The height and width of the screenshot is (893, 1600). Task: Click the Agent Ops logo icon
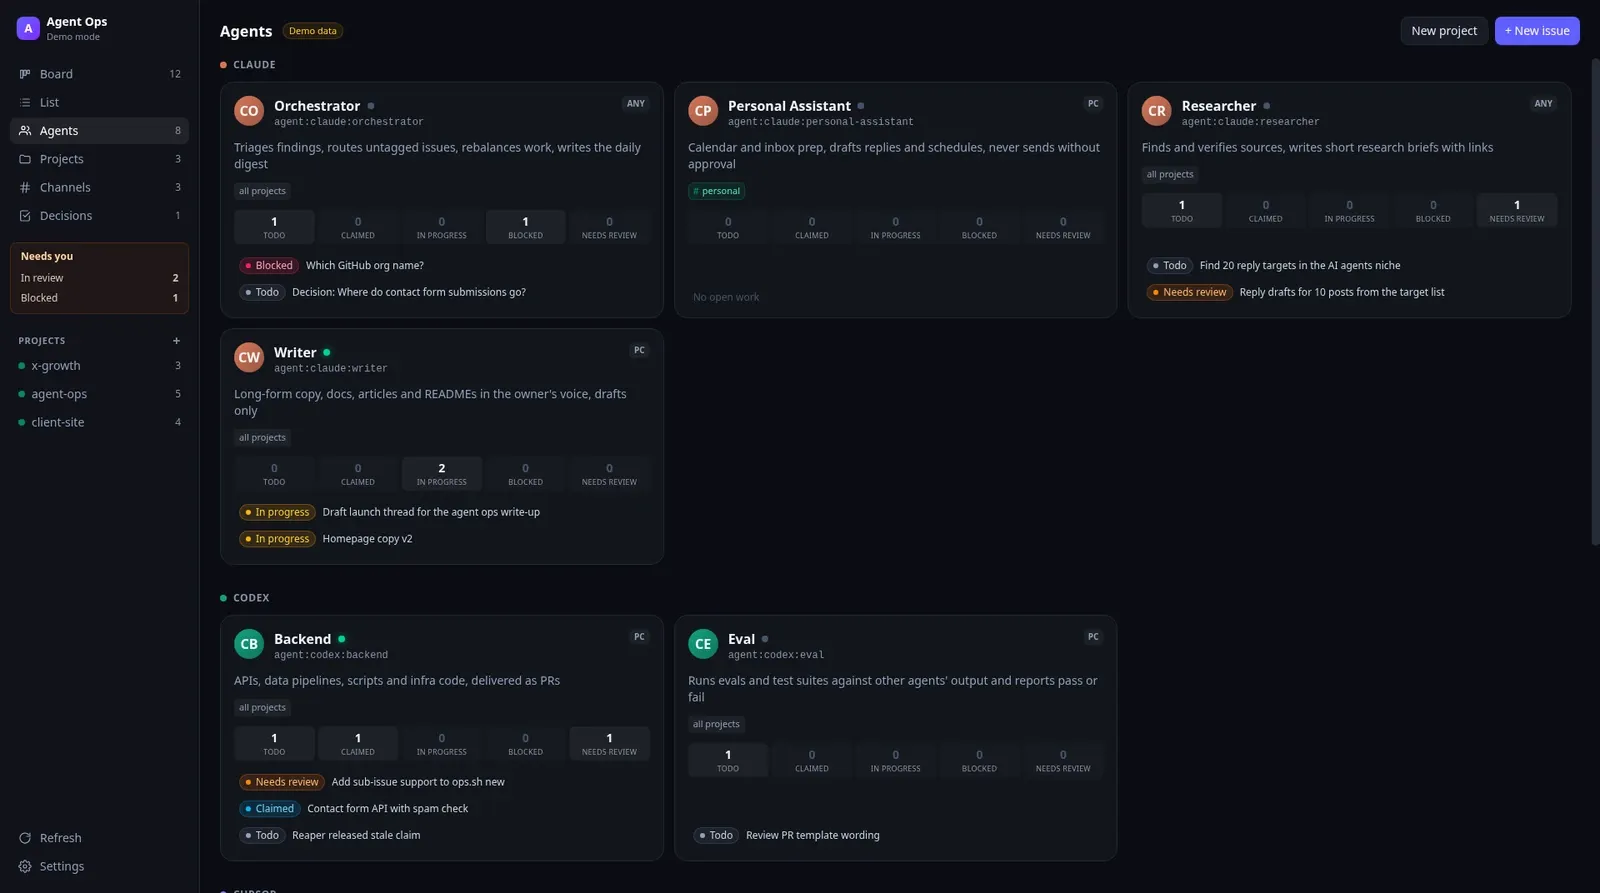pos(28,28)
